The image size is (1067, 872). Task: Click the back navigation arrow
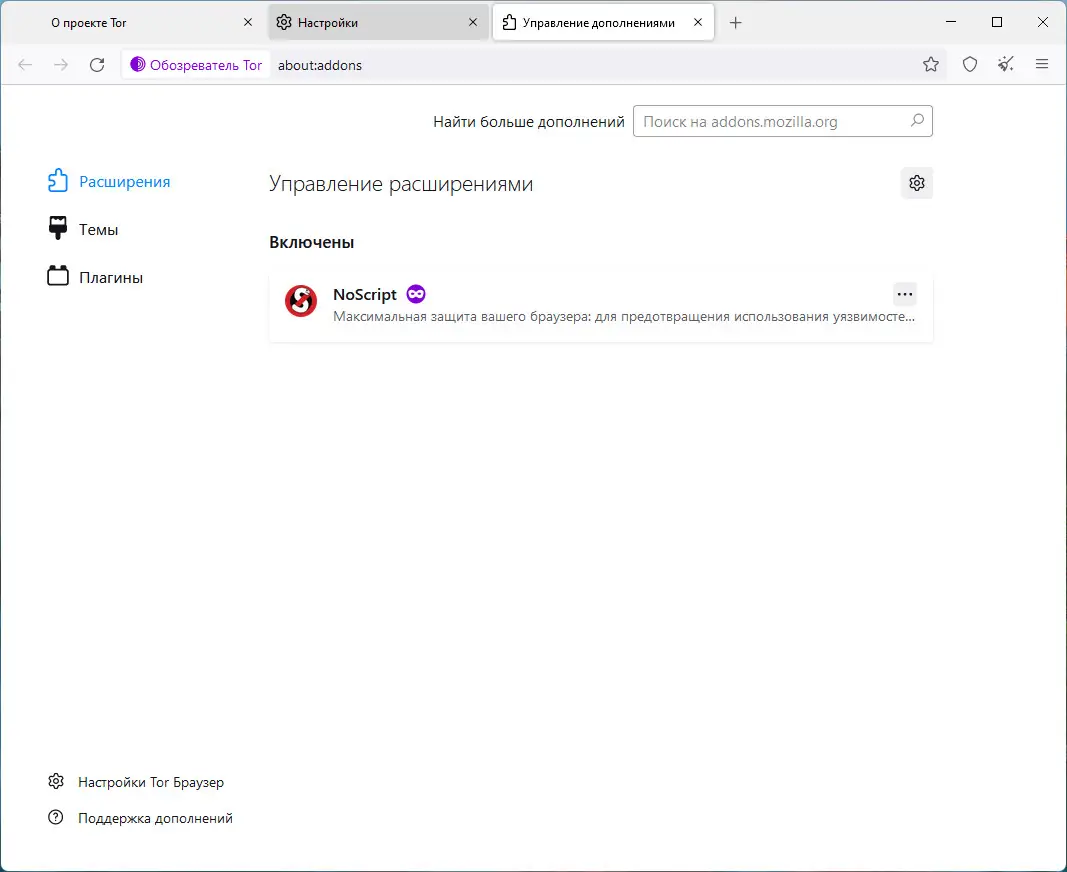point(25,65)
